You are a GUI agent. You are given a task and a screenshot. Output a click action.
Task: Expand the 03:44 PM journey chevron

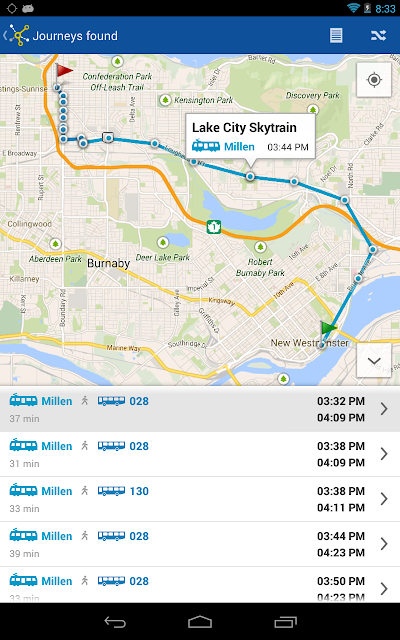384,544
